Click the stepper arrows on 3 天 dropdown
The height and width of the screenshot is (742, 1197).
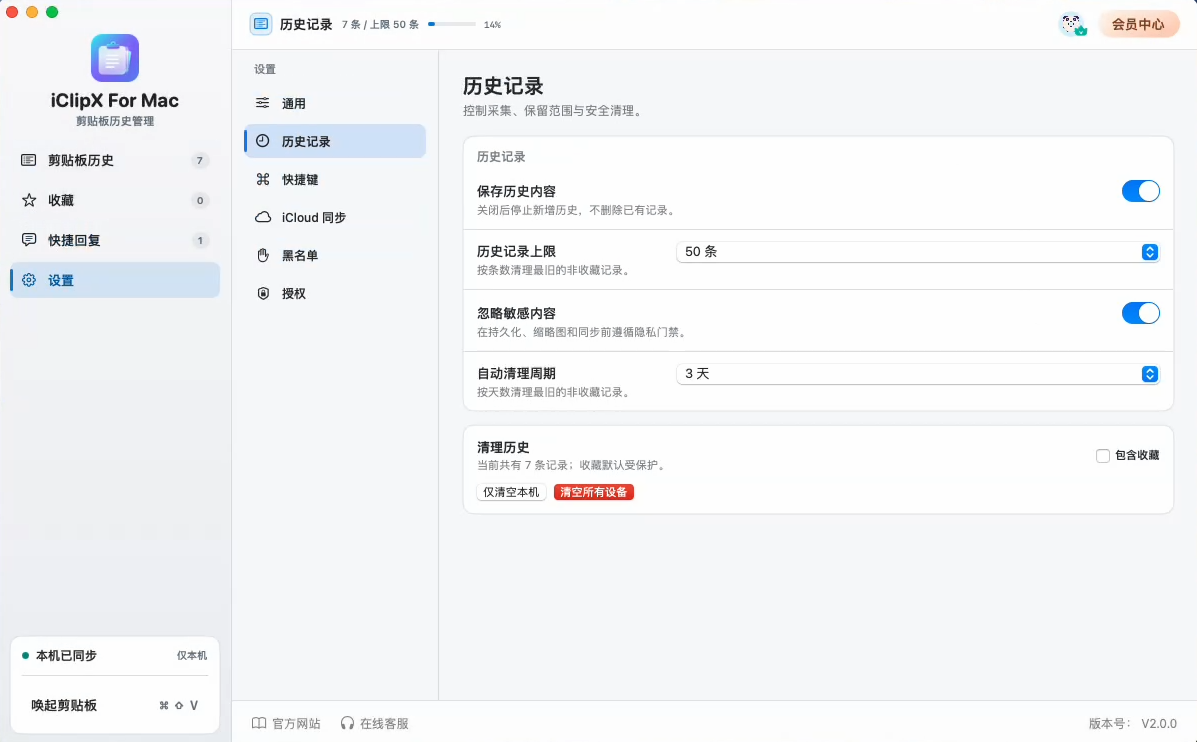[1150, 374]
